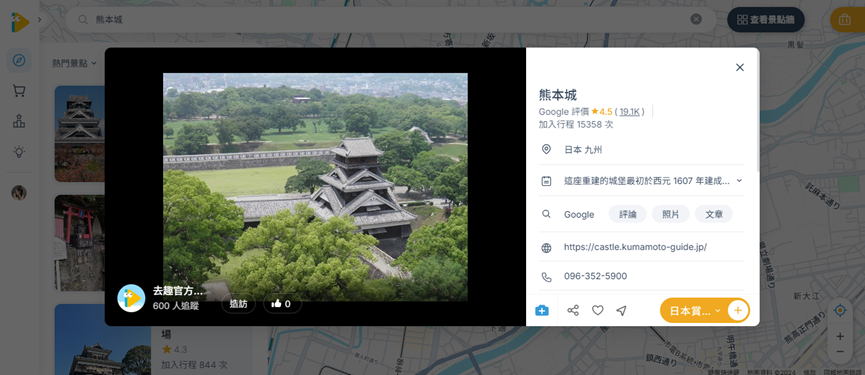Click the 日本 九州 location row
865x375 pixels.
point(641,149)
